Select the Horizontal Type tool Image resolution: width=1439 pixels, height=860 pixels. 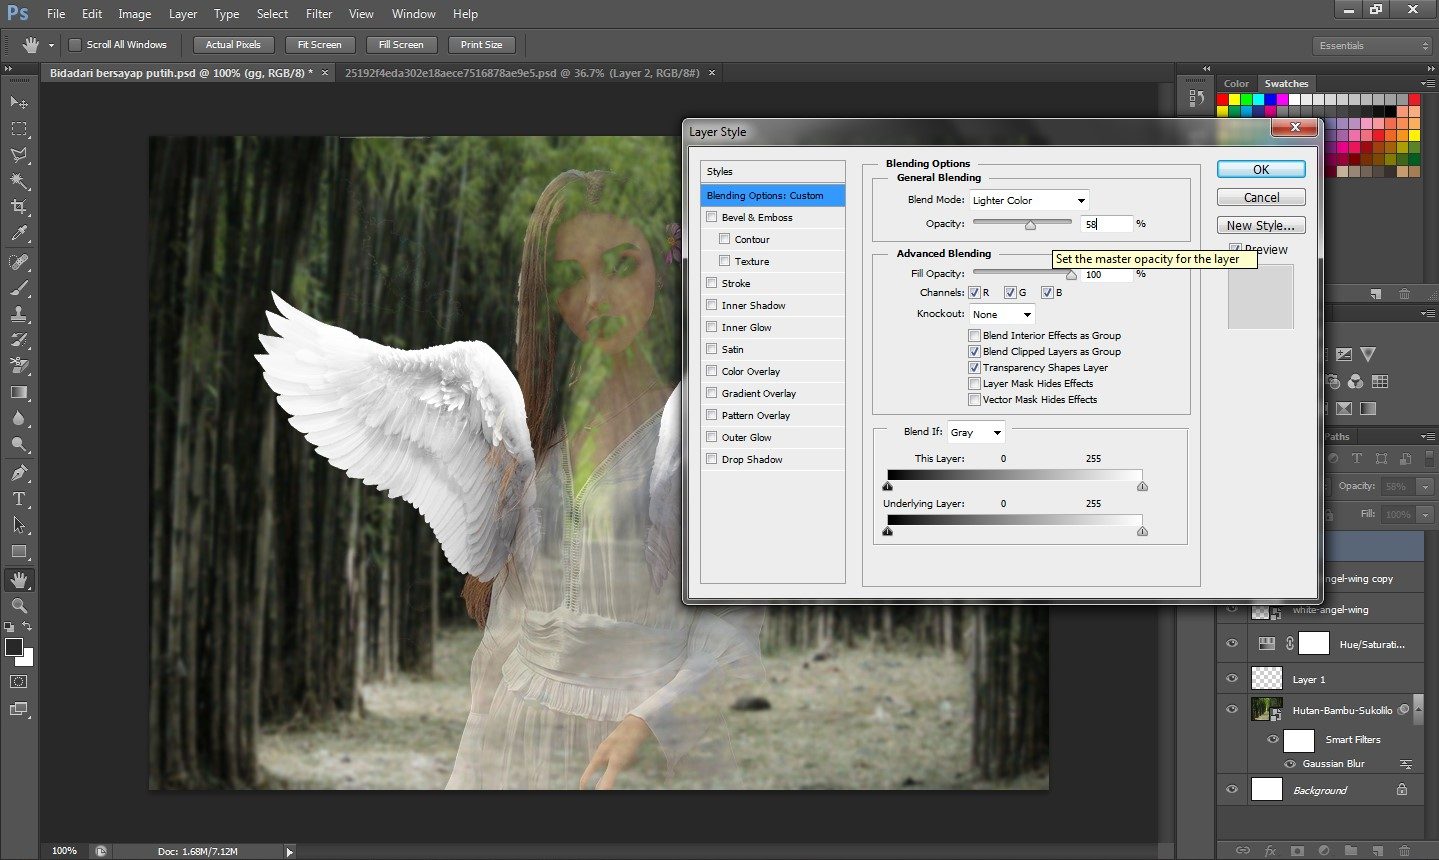point(19,499)
